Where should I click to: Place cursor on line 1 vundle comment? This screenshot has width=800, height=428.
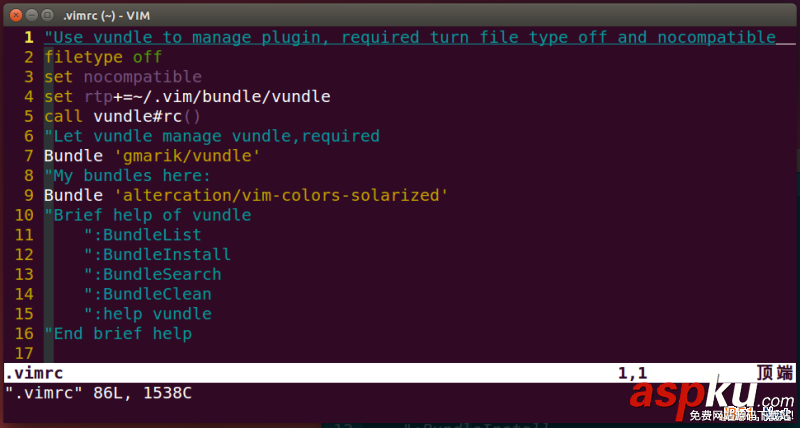click(x=410, y=37)
